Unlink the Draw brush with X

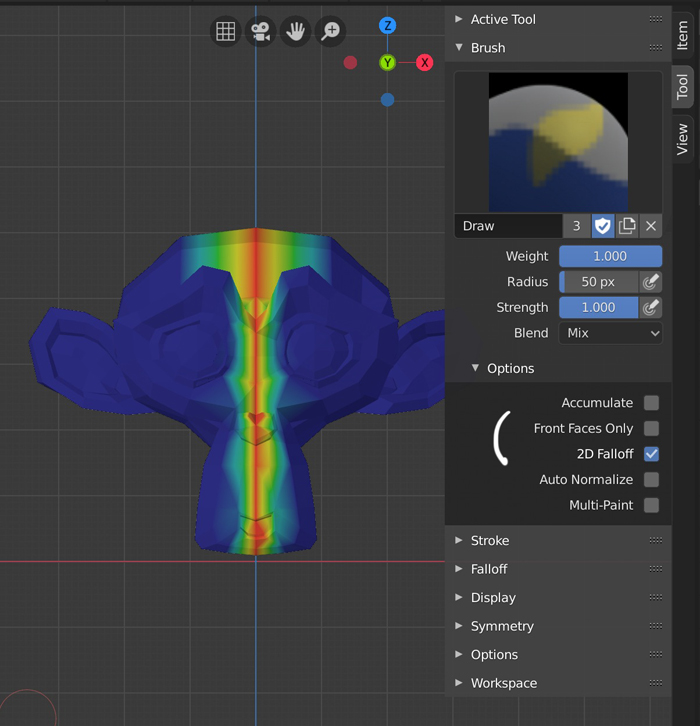(x=651, y=226)
